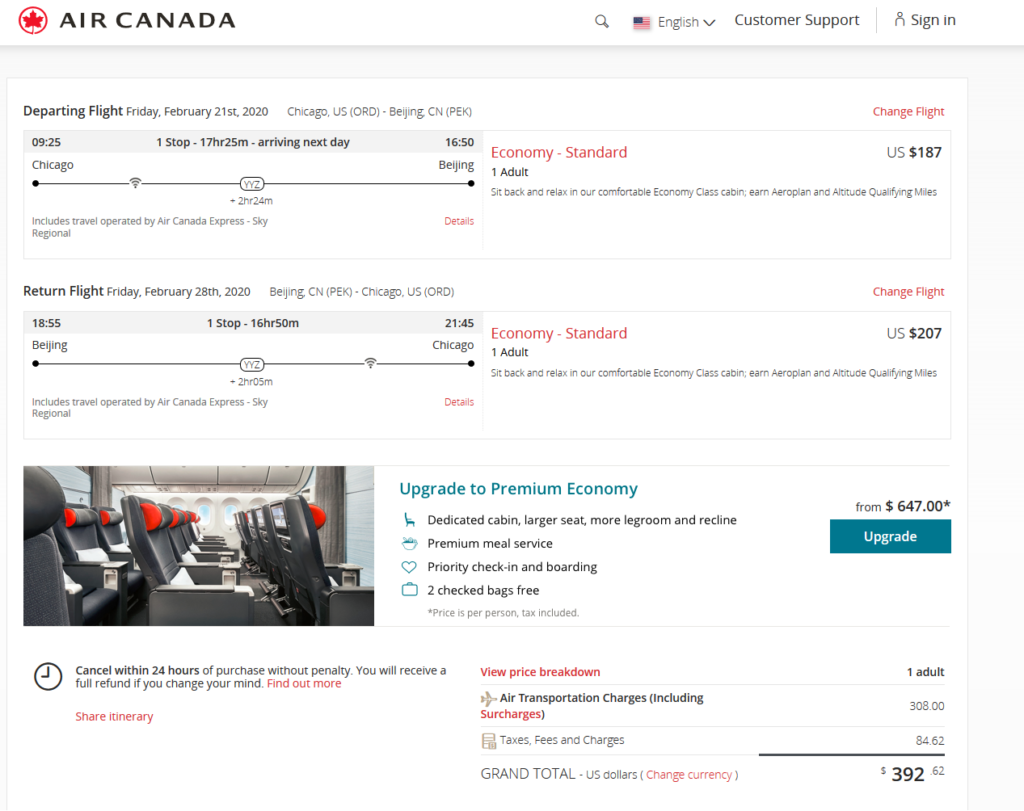The height and width of the screenshot is (811, 1024).
Task: Click the Find out more link
Action: point(304,684)
